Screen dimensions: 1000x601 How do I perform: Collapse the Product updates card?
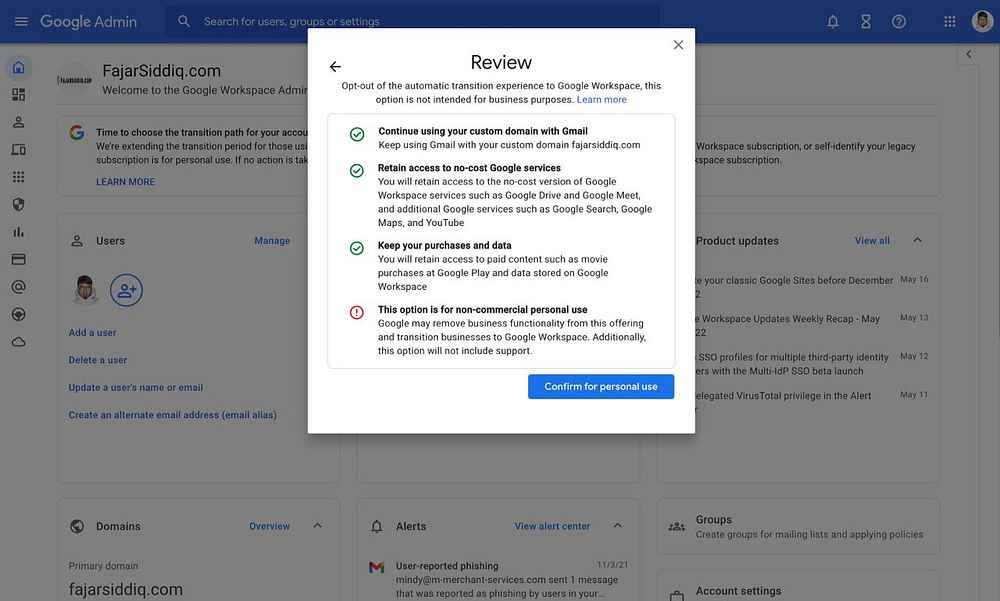click(917, 240)
